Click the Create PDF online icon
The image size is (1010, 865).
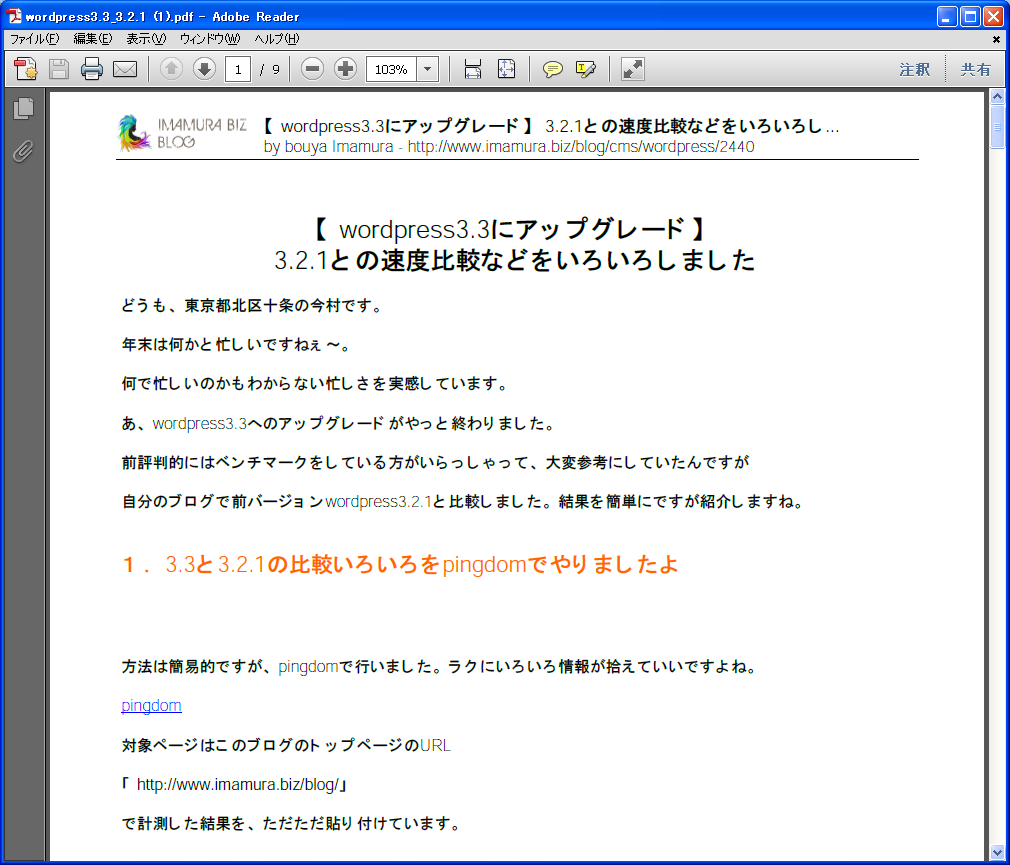26,69
